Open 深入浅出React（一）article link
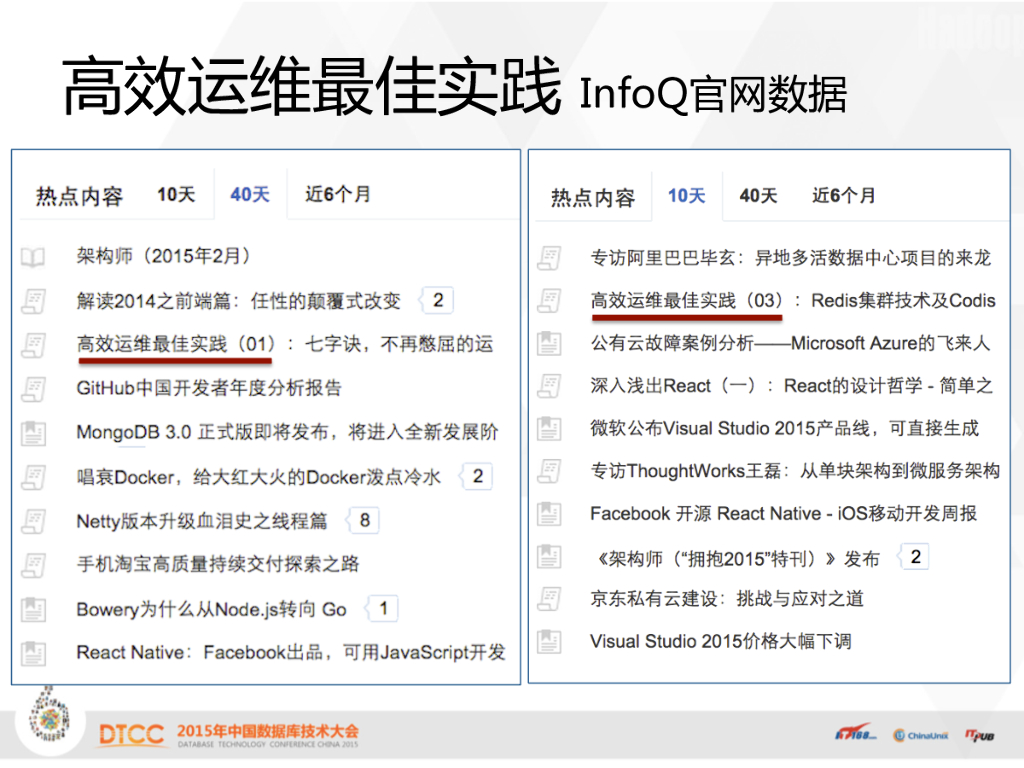Screen dimensions: 1024x768 792,386
